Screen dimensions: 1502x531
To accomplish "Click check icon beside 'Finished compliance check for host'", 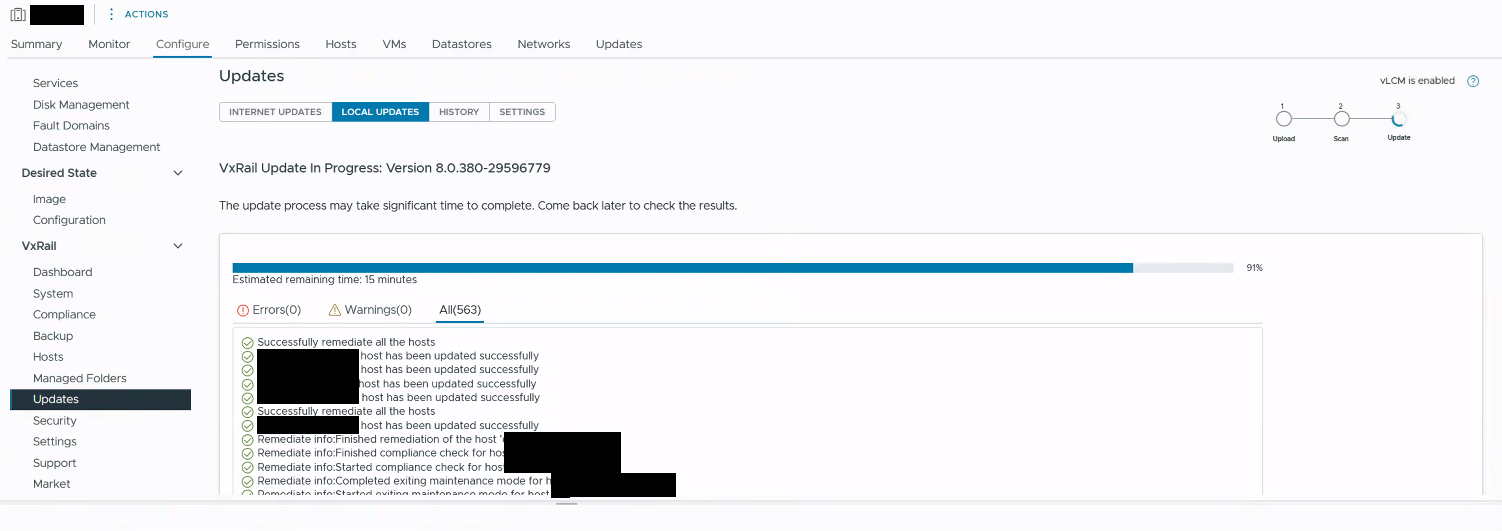I will click(248, 454).
